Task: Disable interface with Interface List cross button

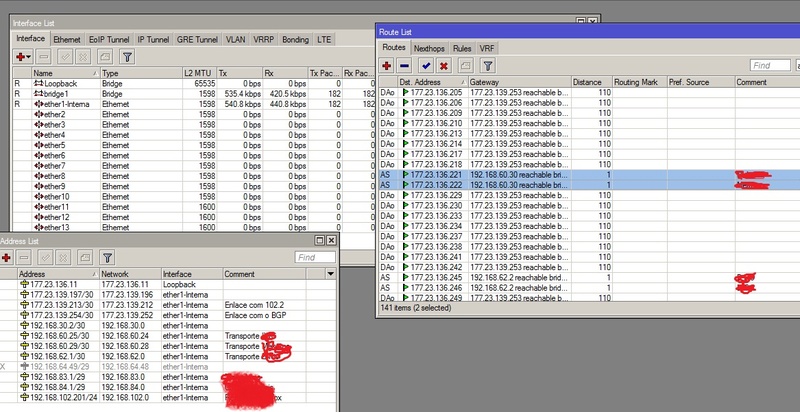Action: [x=83, y=56]
